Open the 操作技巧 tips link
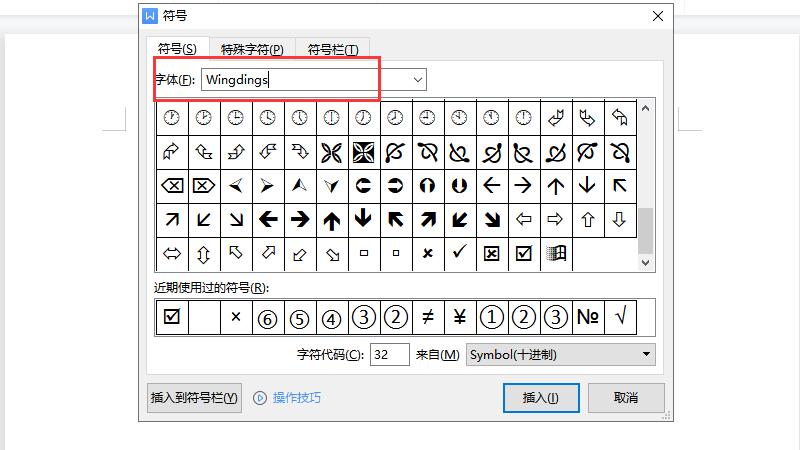 coord(296,397)
